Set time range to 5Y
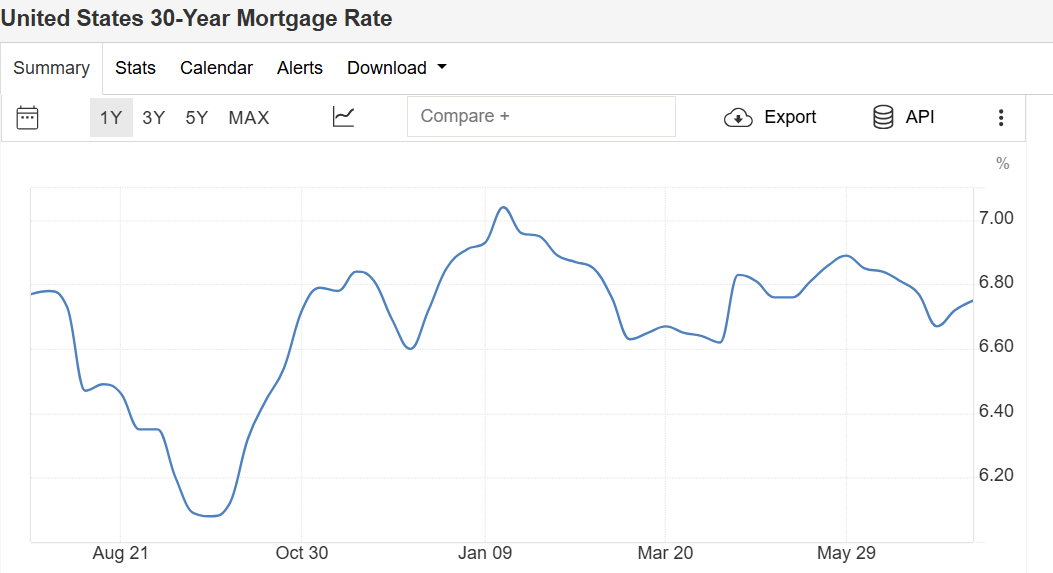The image size is (1053, 573). pos(197,117)
